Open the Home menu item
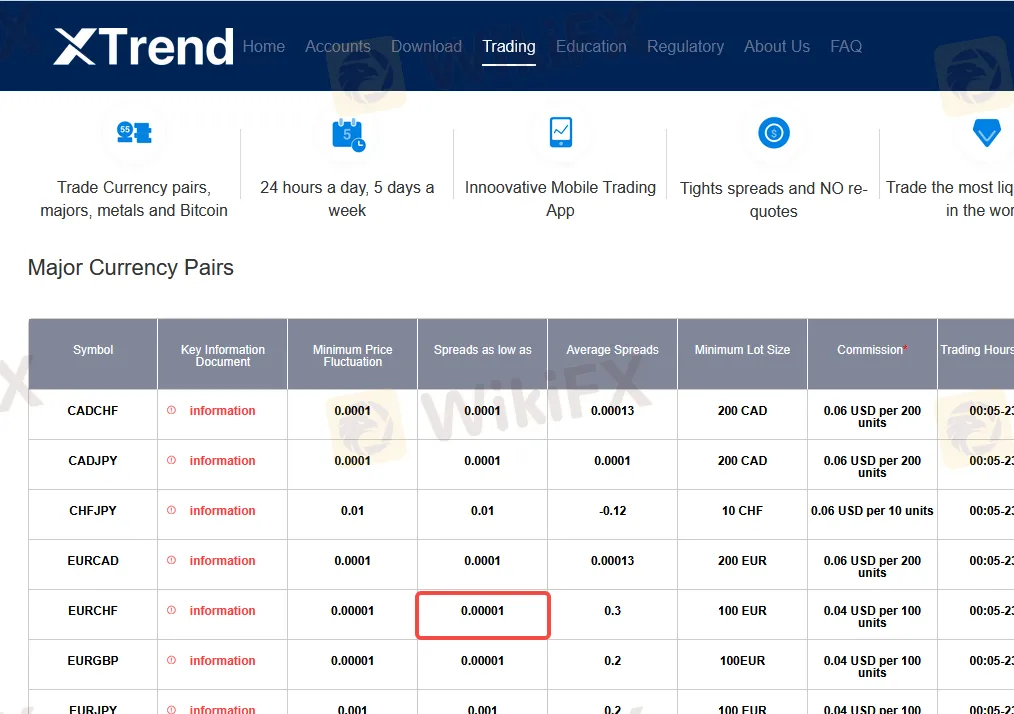 point(263,46)
